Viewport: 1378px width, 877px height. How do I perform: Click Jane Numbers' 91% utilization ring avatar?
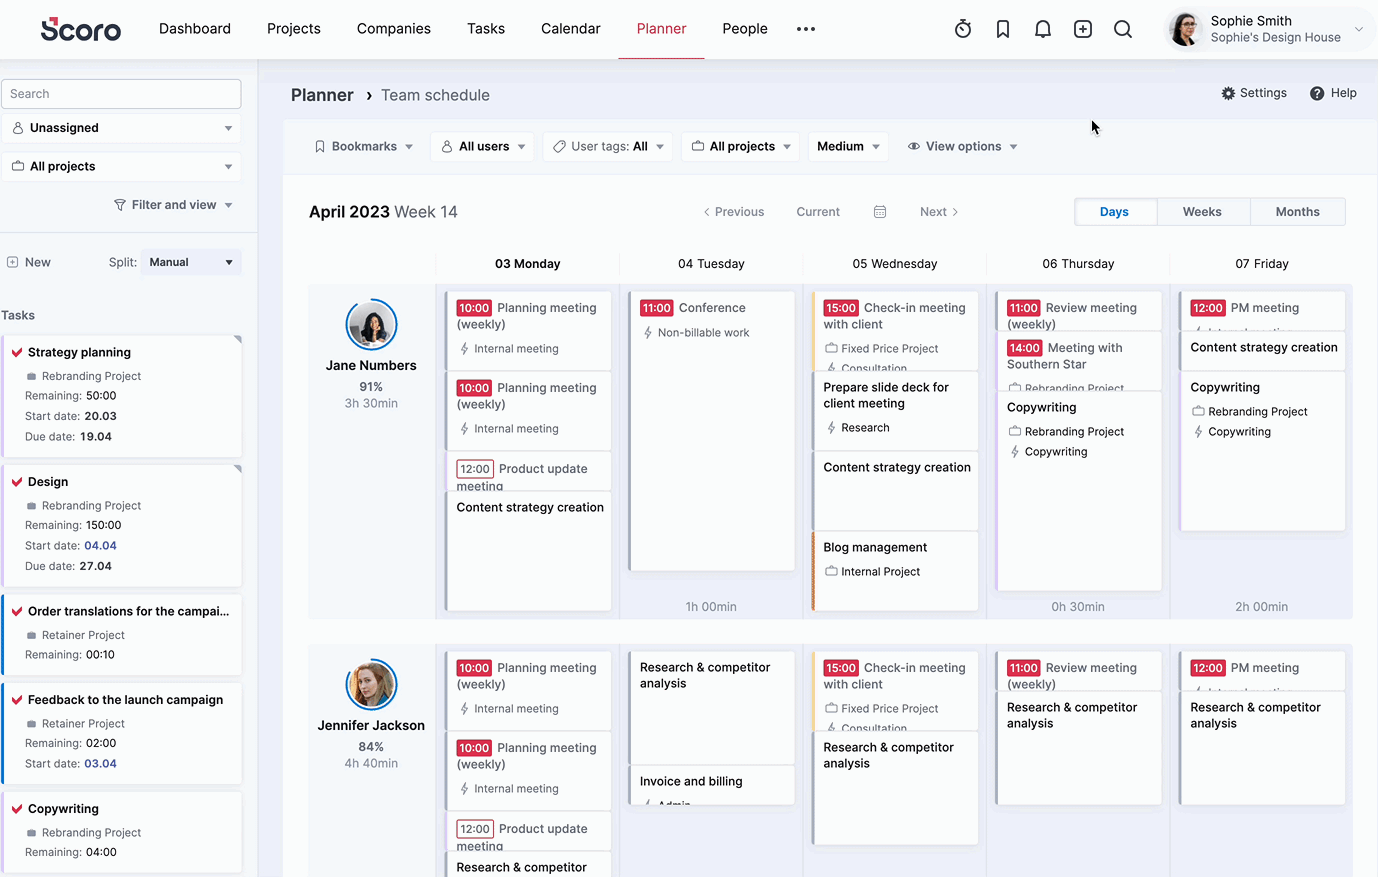click(371, 324)
